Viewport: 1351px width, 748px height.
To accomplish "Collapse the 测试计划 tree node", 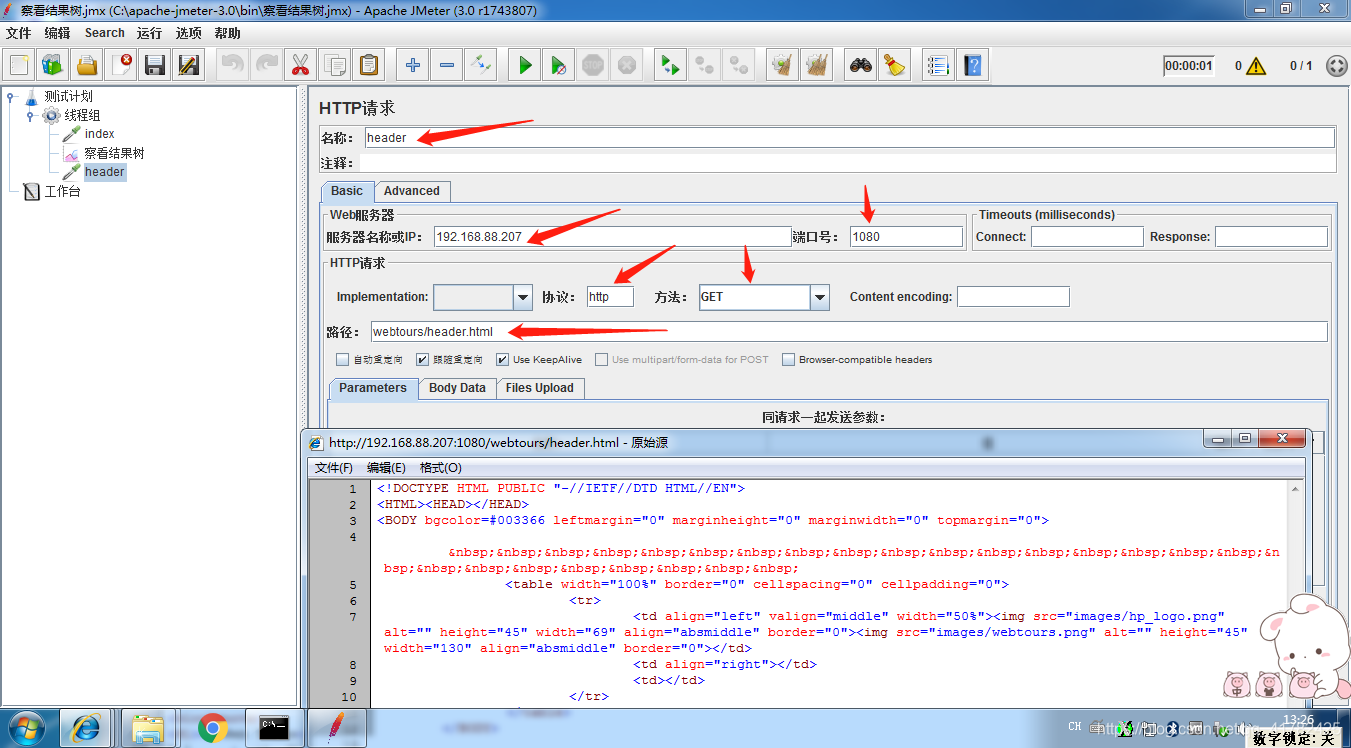I will pyautogui.click(x=11, y=97).
